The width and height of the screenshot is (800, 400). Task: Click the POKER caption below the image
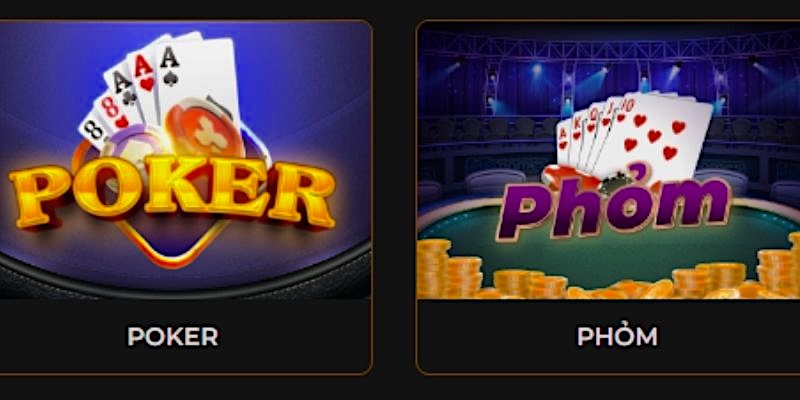pyautogui.click(x=173, y=336)
